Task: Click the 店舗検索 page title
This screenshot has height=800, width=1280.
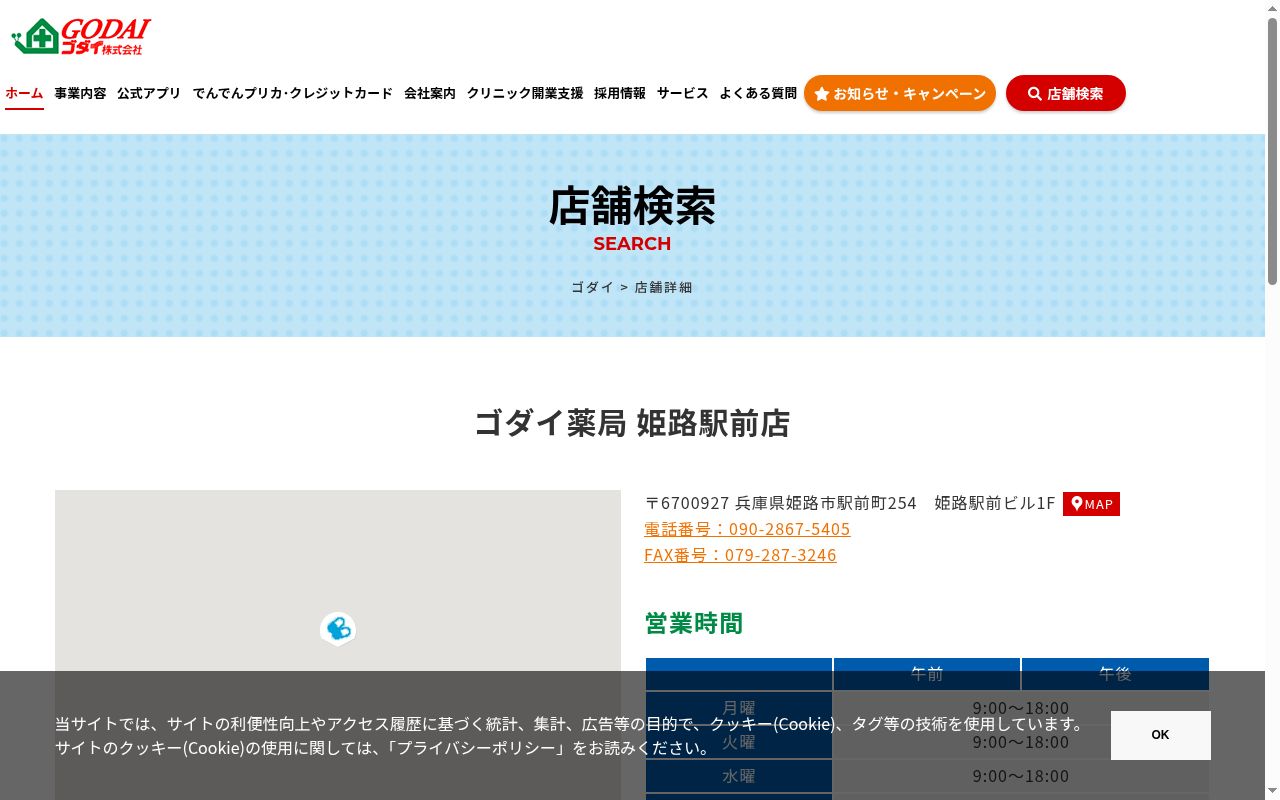Action: click(632, 206)
